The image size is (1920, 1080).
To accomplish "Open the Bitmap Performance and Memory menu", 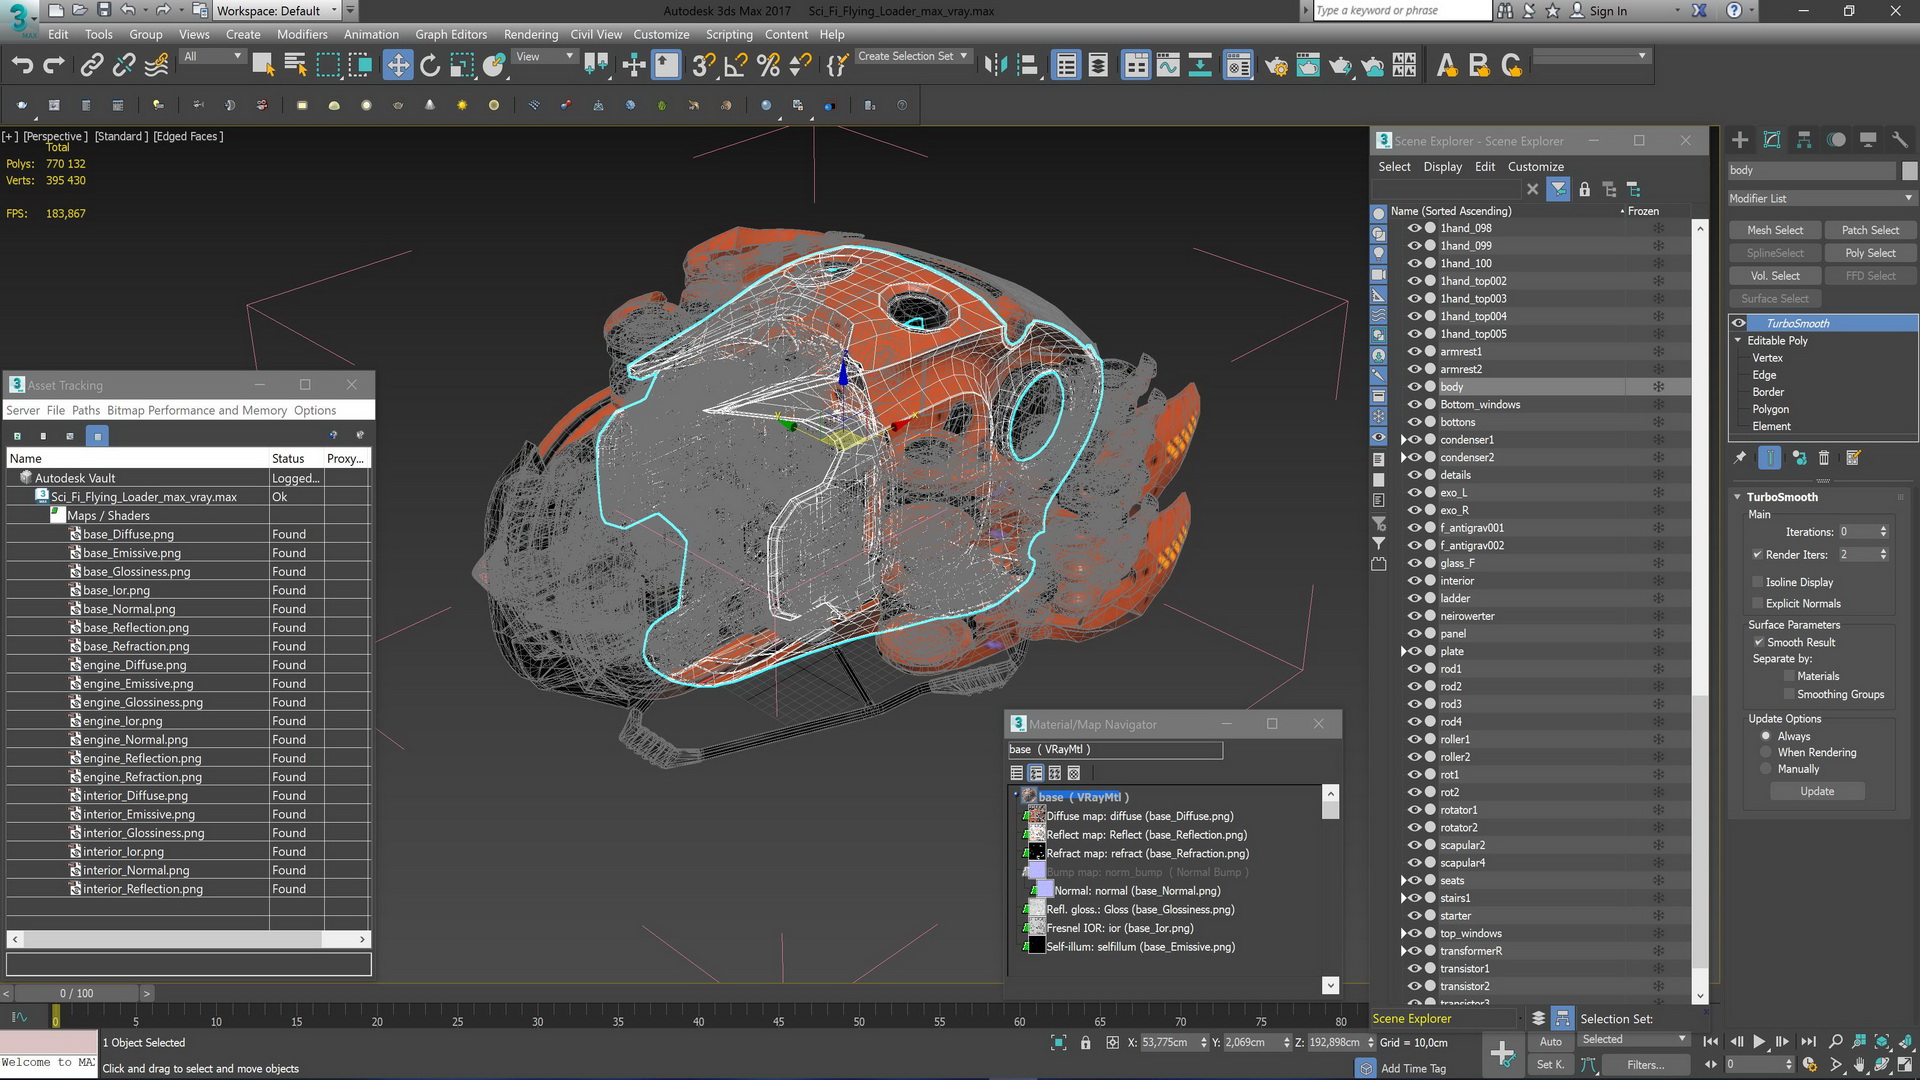I will coord(196,410).
